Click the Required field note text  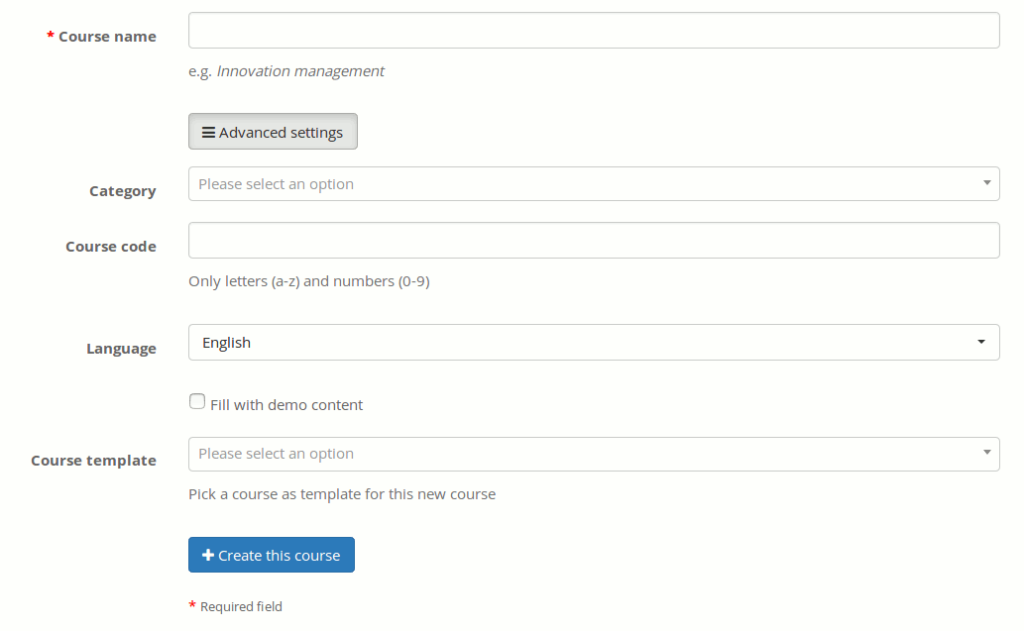click(x=243, y=606)
